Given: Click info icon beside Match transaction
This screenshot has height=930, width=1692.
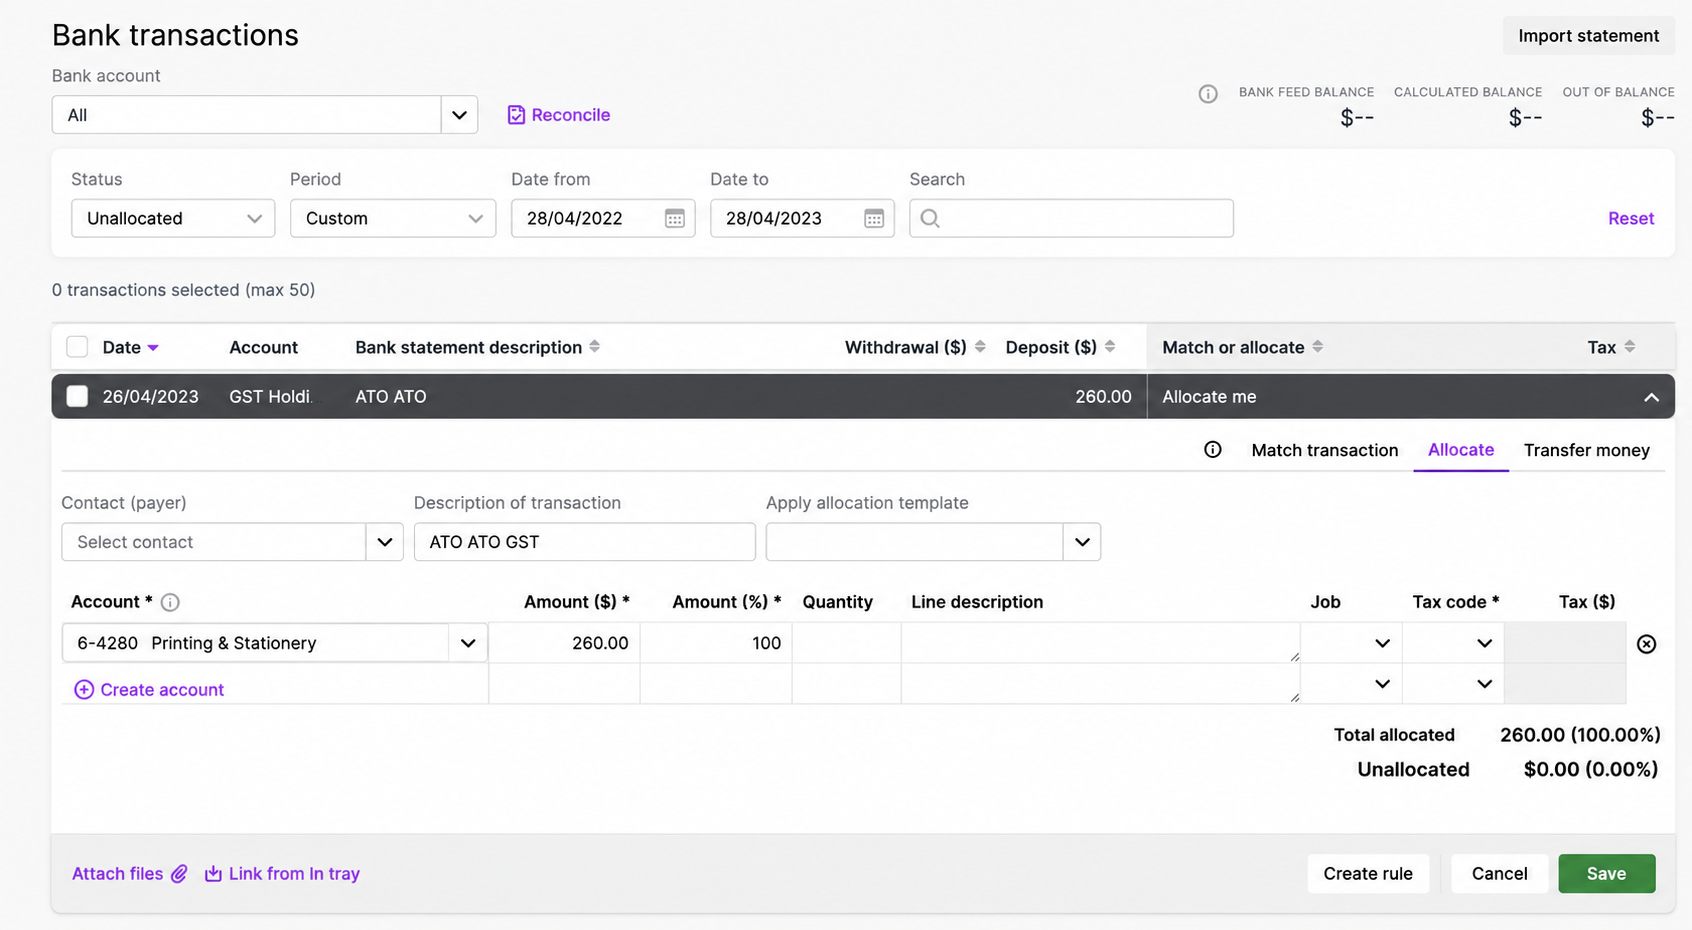Looking at the screenshot, I should [1213, 450].
